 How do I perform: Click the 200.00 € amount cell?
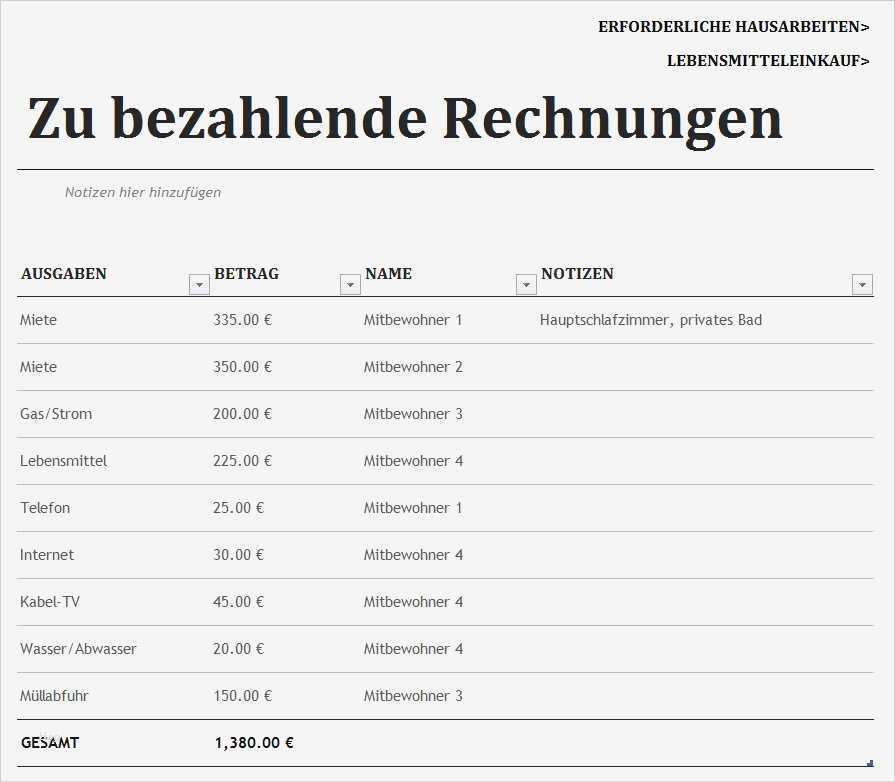pos(243,414)
